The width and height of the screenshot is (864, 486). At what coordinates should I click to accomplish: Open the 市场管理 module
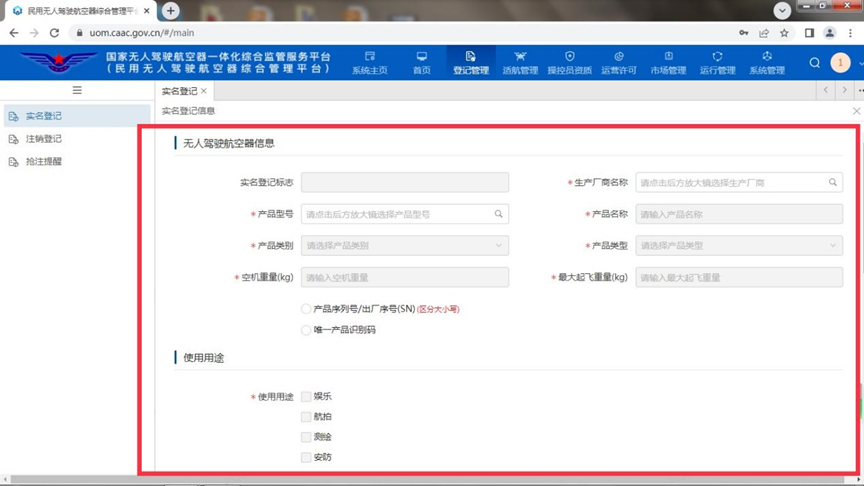point(668,63)
